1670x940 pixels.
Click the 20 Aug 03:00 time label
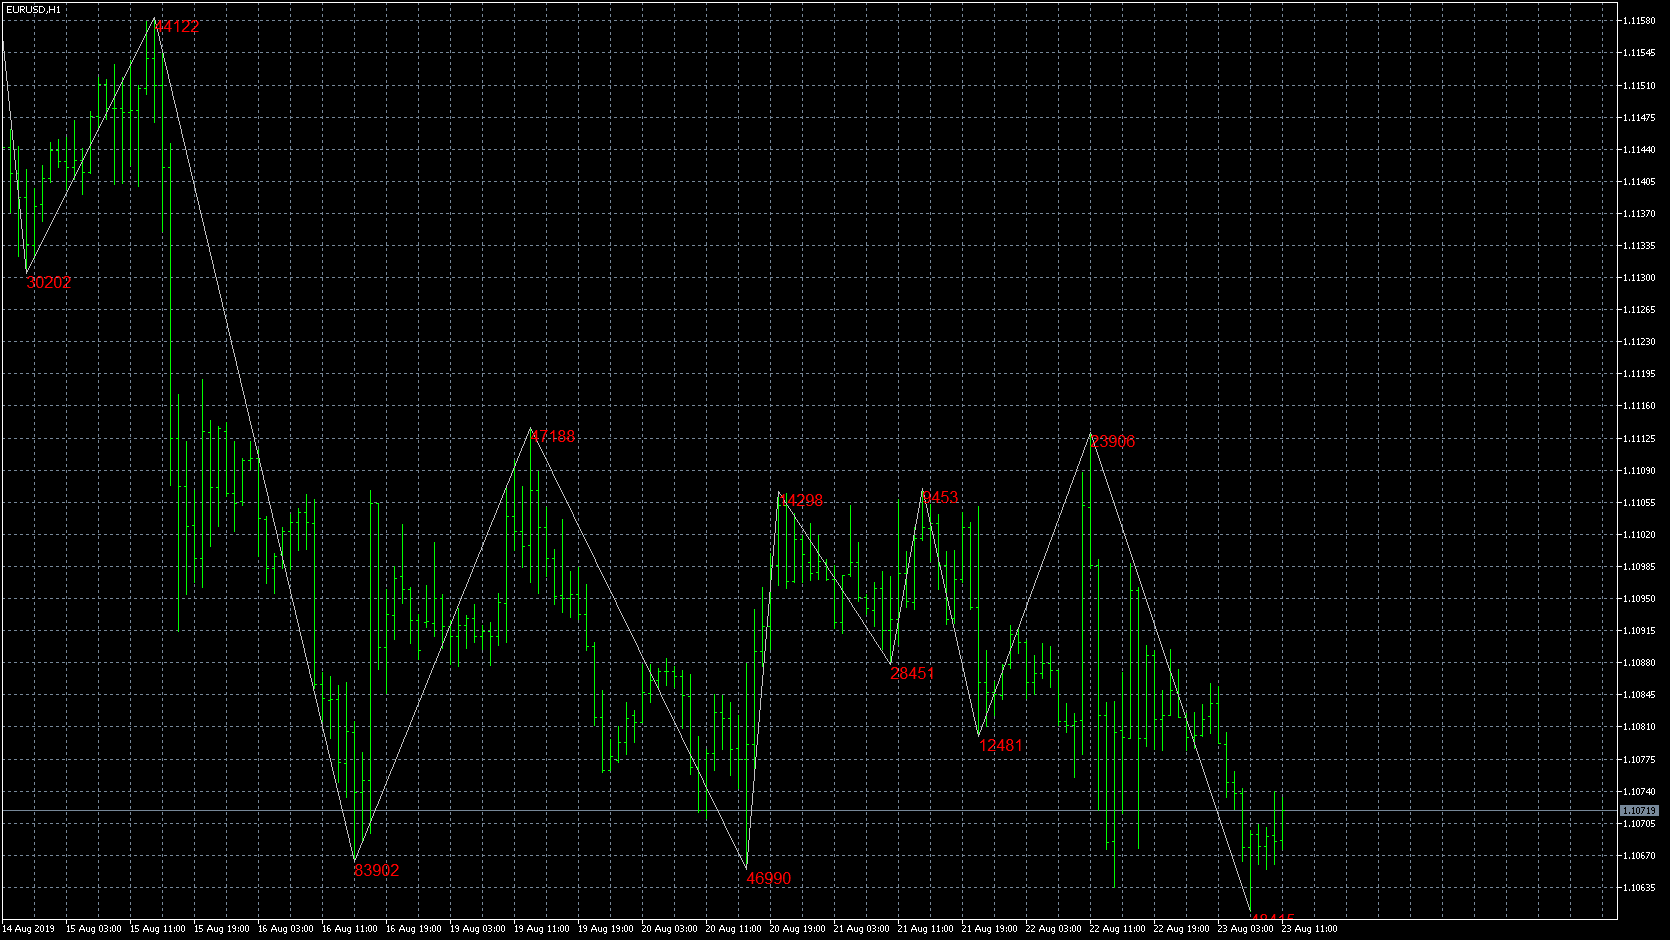click(670, 929)
